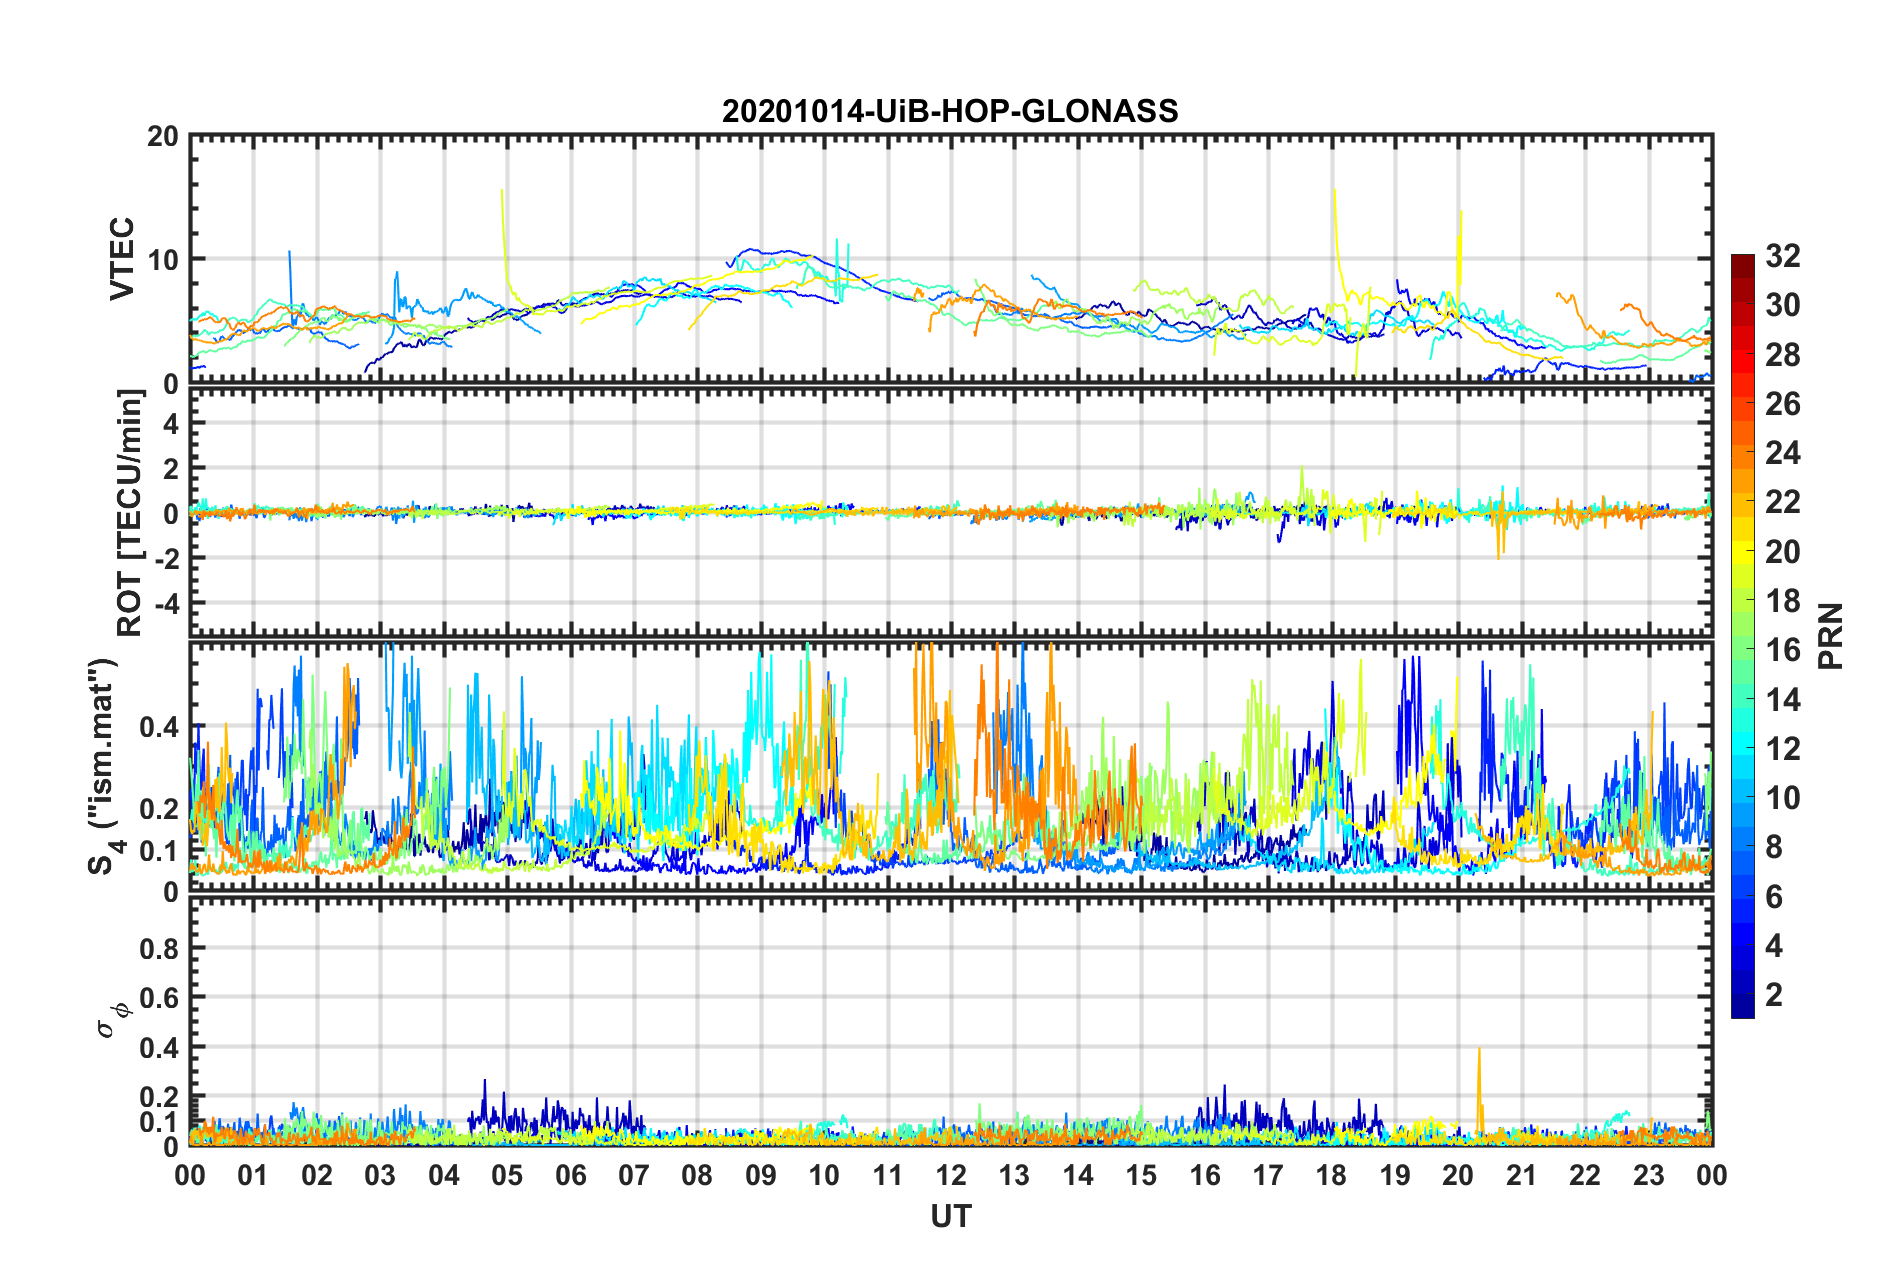Click S4 panel y-axis tick 0.1
This screenshot has height=1272, width=1902.
tap(160, 851)
